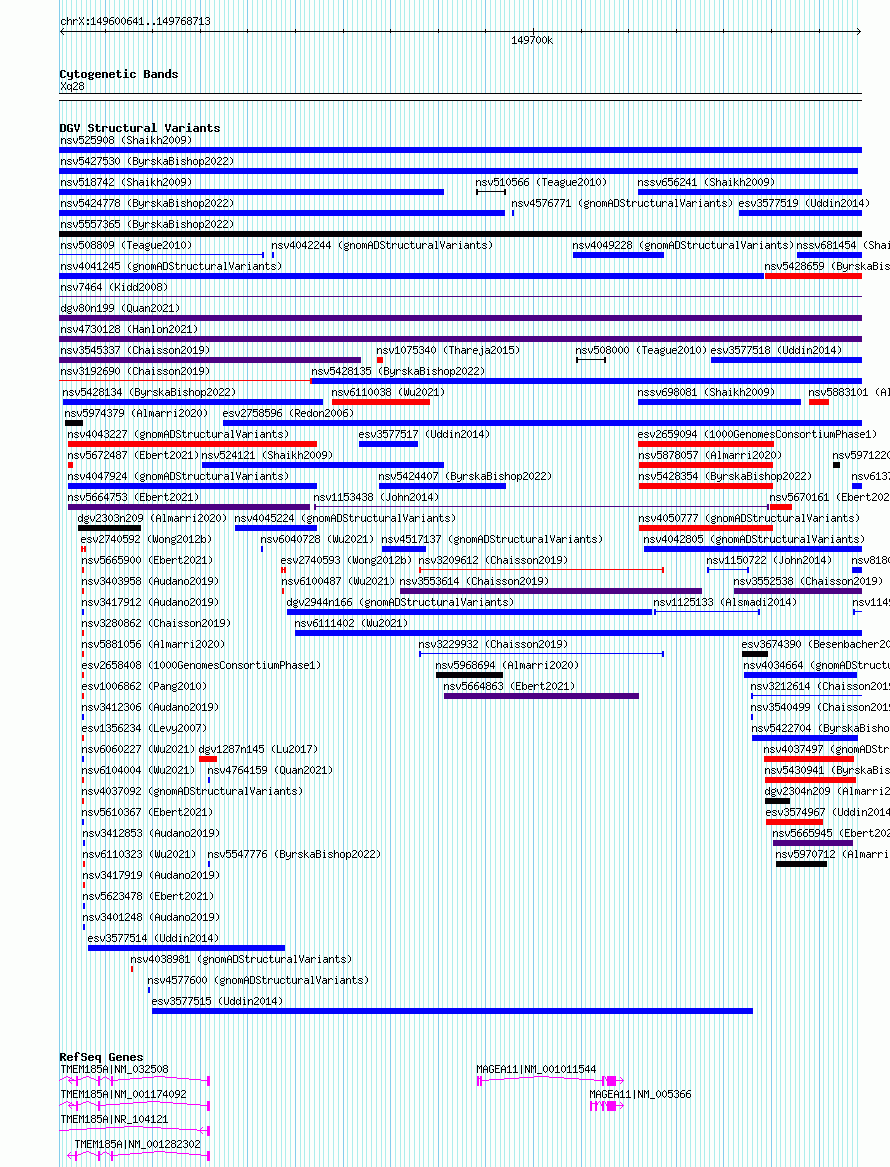The height and width of the screenshot is (1167, 890).
Task: Click the red nsv6110038 (Wu2021) bar
Action: [x=380, y=402]
